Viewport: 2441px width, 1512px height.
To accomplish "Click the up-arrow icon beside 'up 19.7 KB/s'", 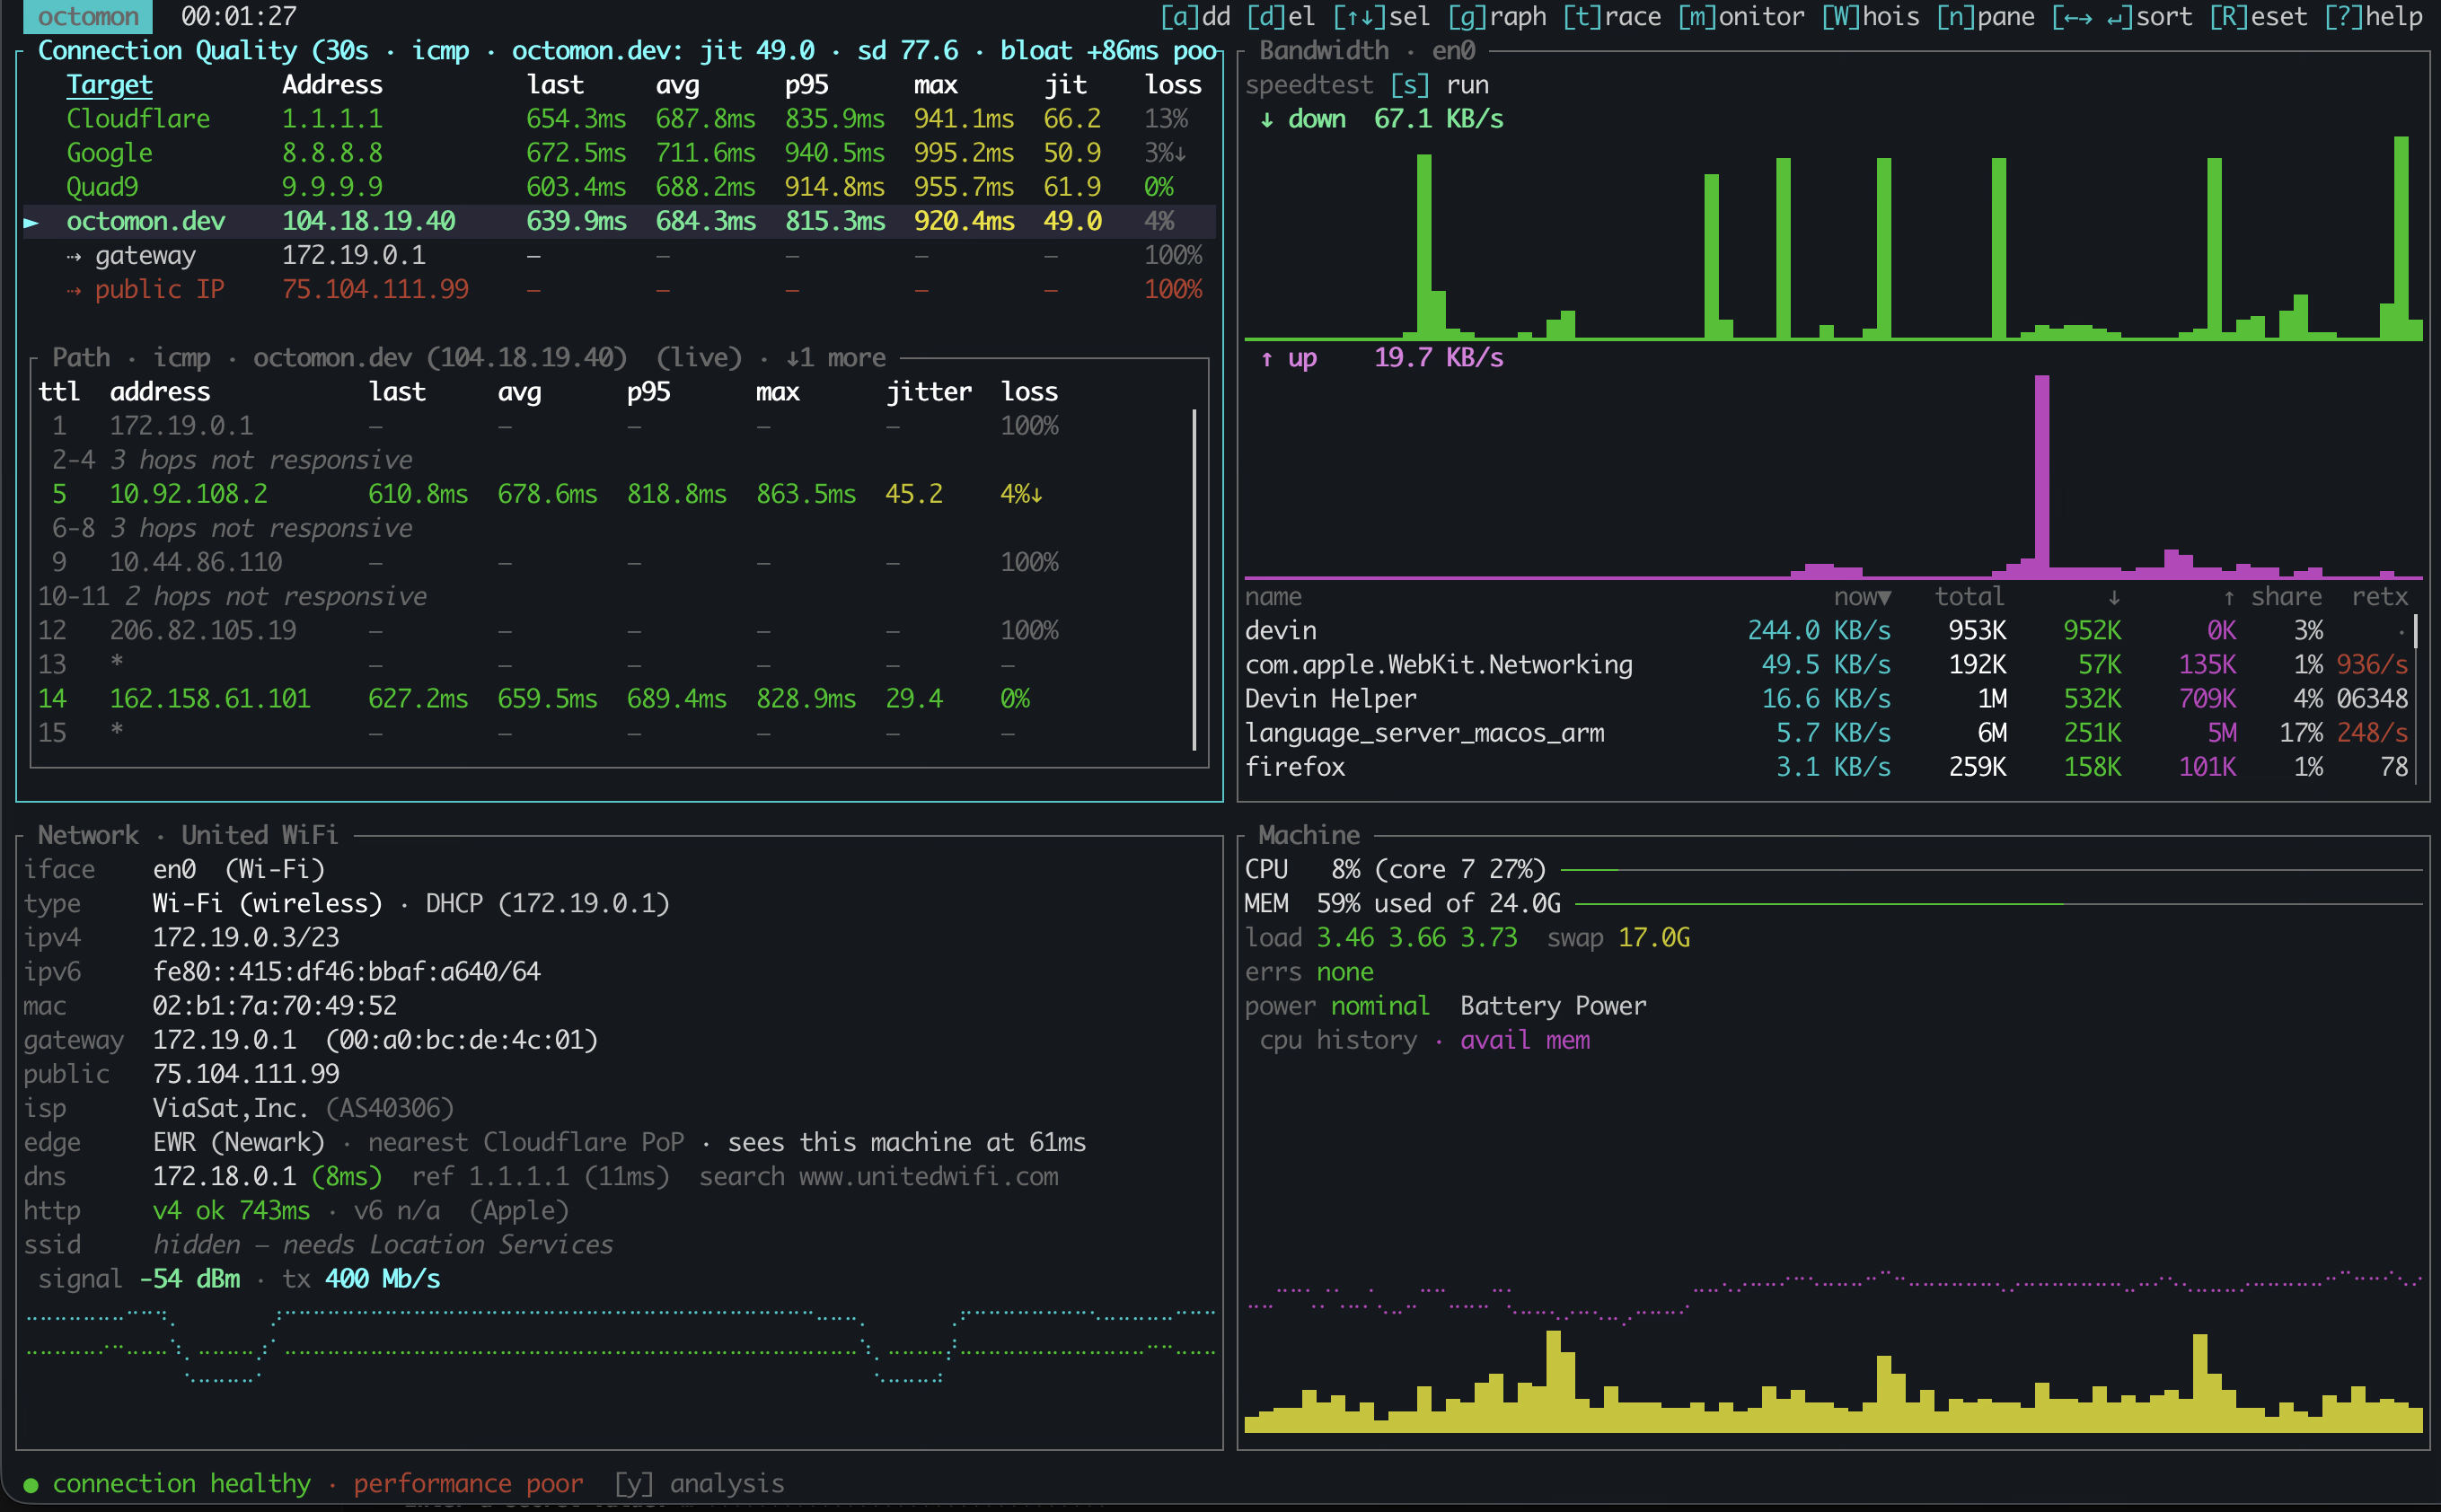I will point(1267,359).
